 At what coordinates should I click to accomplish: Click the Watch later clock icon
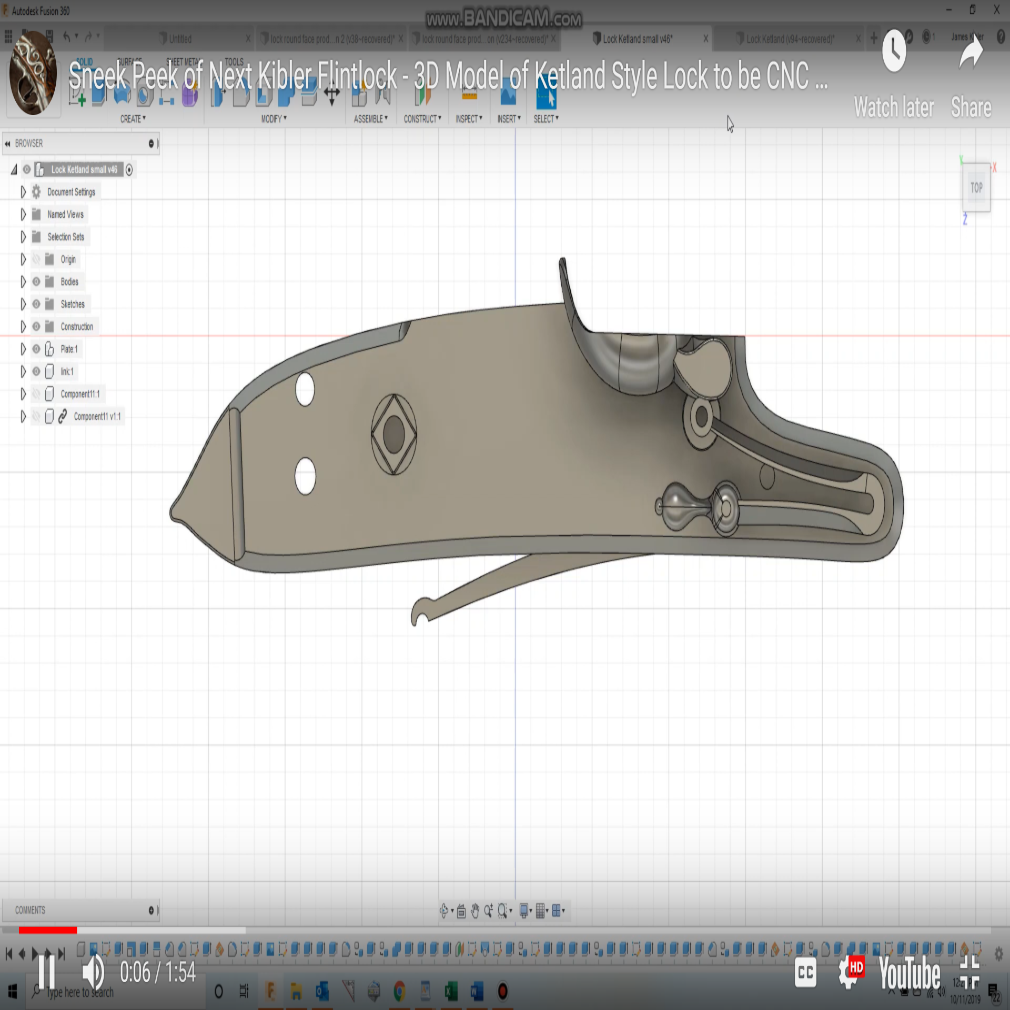coord(894,51)
